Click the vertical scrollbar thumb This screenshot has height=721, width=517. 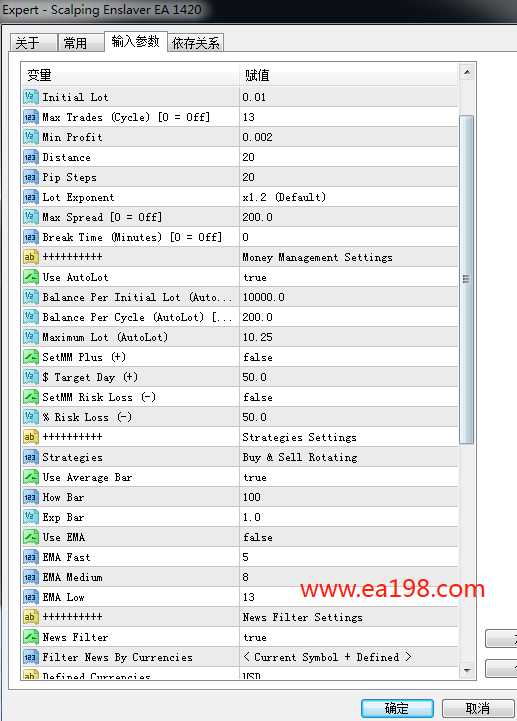466,280
